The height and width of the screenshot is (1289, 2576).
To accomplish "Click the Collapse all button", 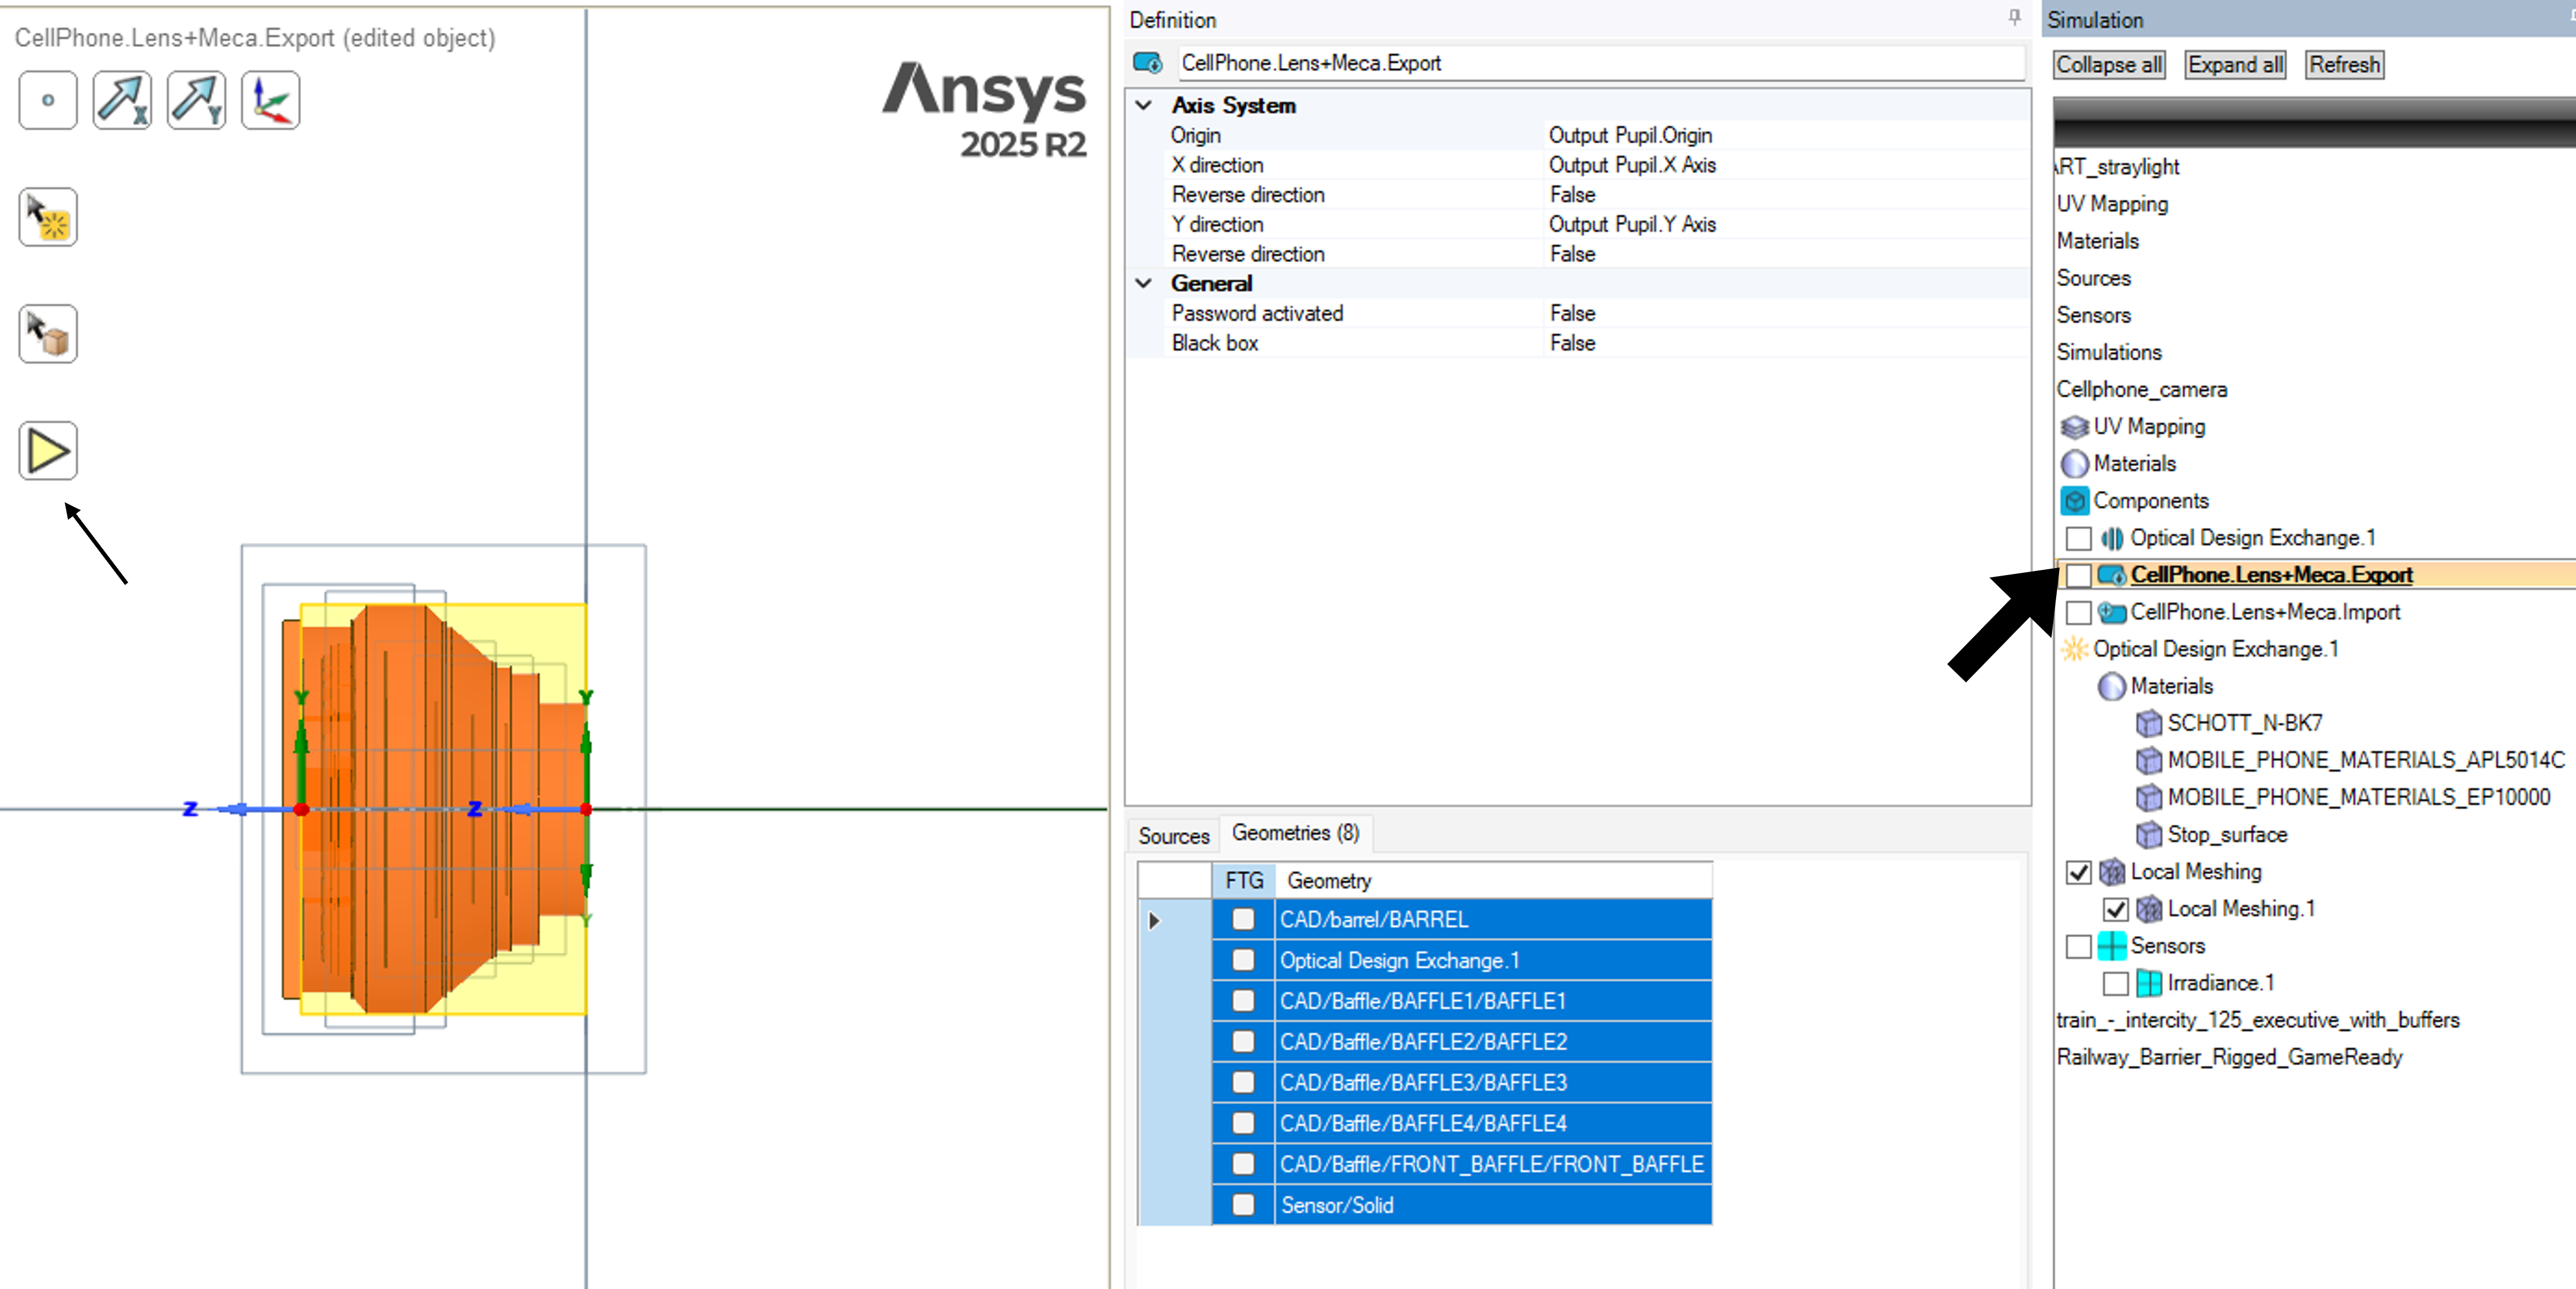I will pos(2109,65).
